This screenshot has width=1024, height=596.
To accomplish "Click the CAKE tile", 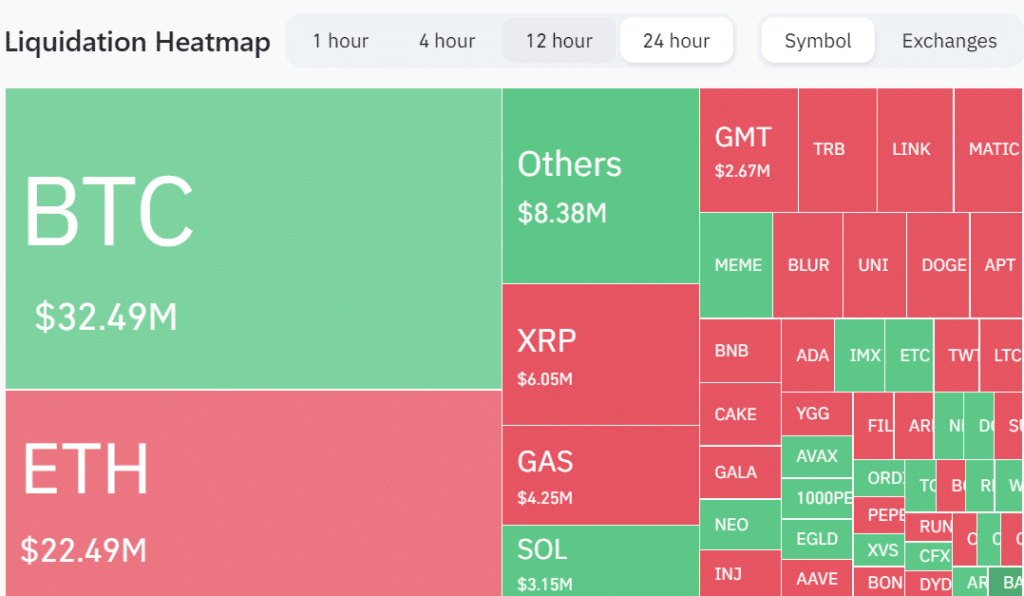I will (739, 414).
